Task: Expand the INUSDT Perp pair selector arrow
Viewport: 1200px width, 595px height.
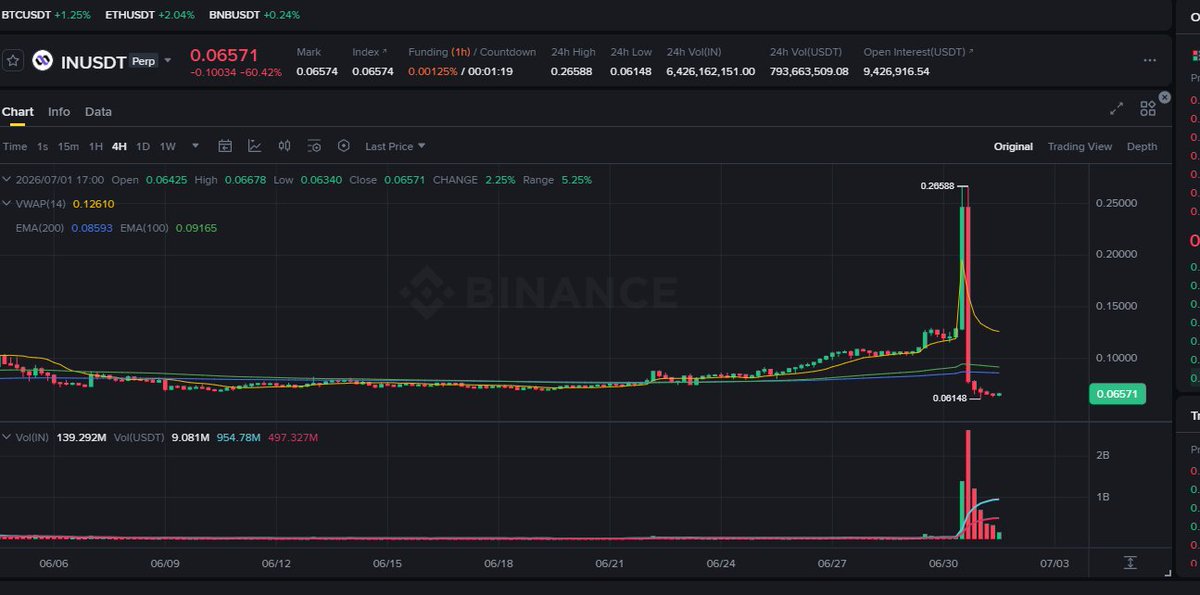Action: [168, 61]
